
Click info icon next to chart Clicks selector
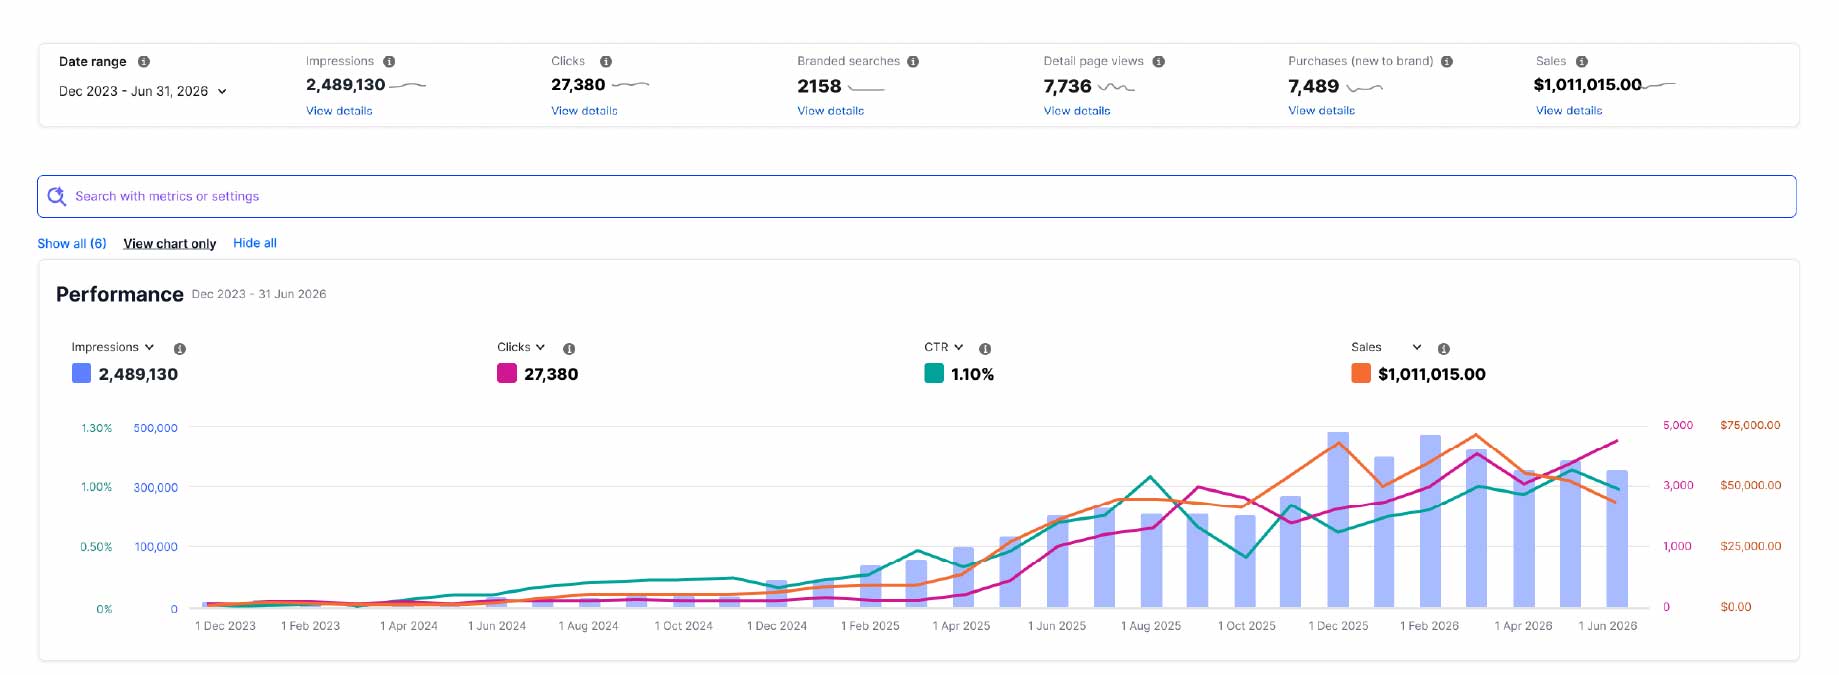(569, 349)
